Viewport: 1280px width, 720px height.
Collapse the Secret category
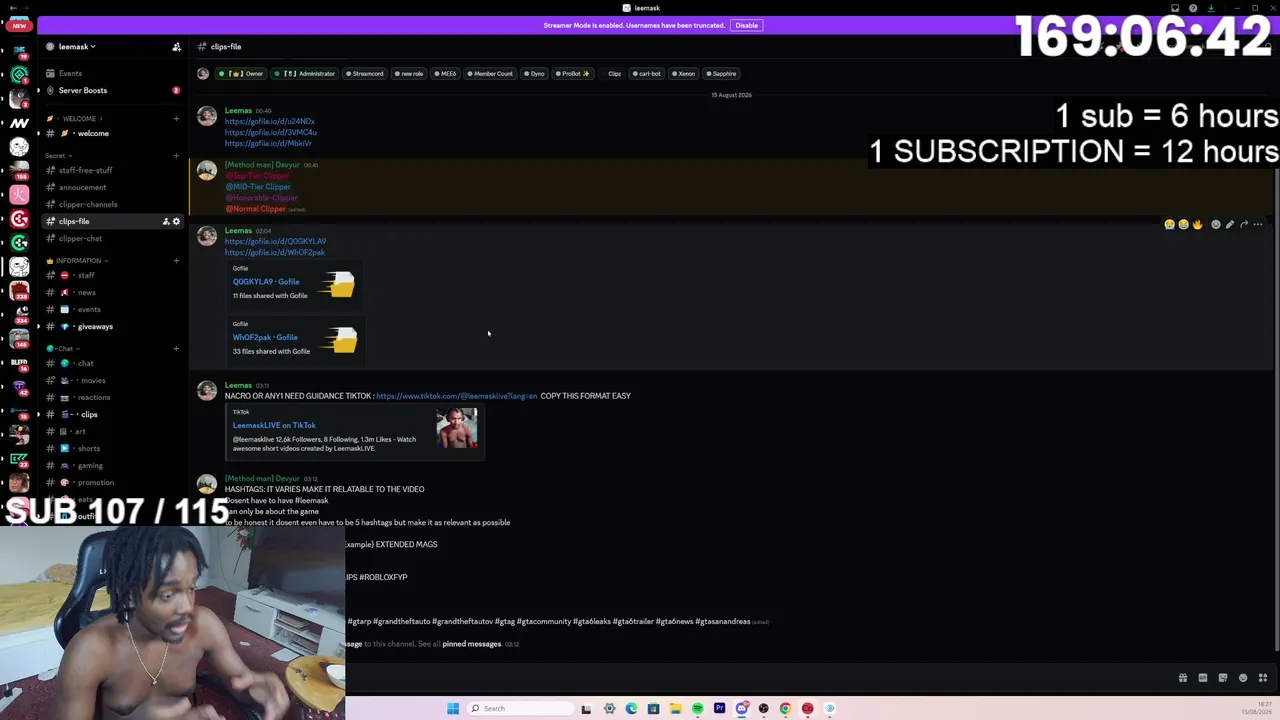(56, 155)
